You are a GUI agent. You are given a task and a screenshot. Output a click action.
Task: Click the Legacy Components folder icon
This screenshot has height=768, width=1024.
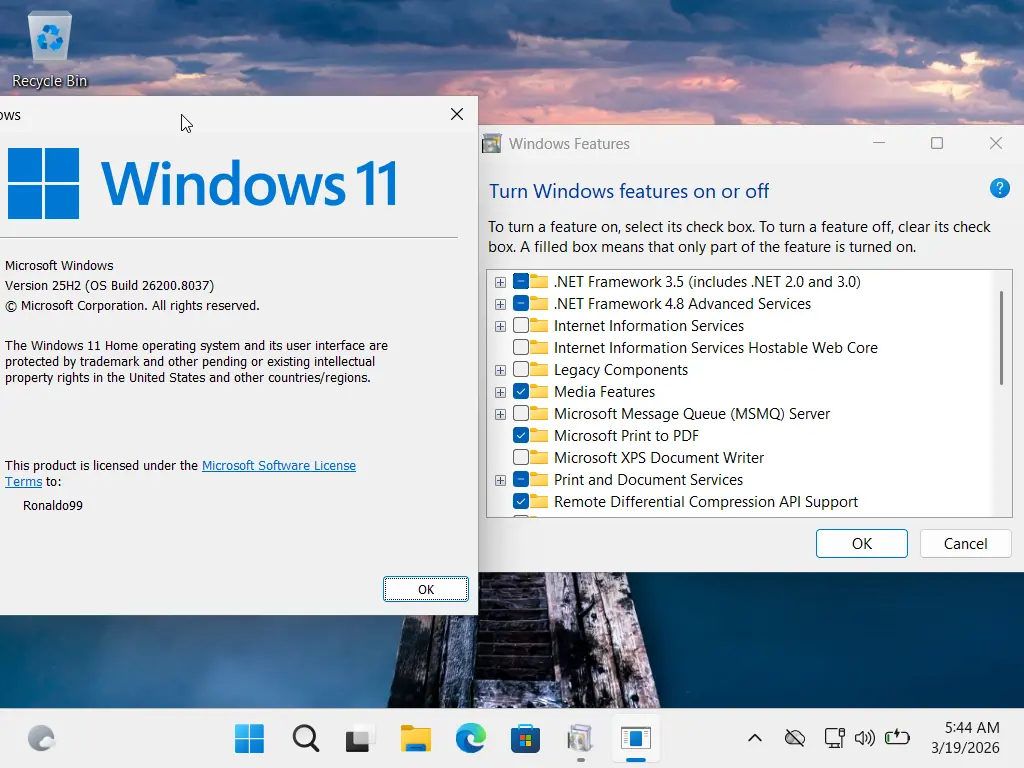(x=539, y=370)
